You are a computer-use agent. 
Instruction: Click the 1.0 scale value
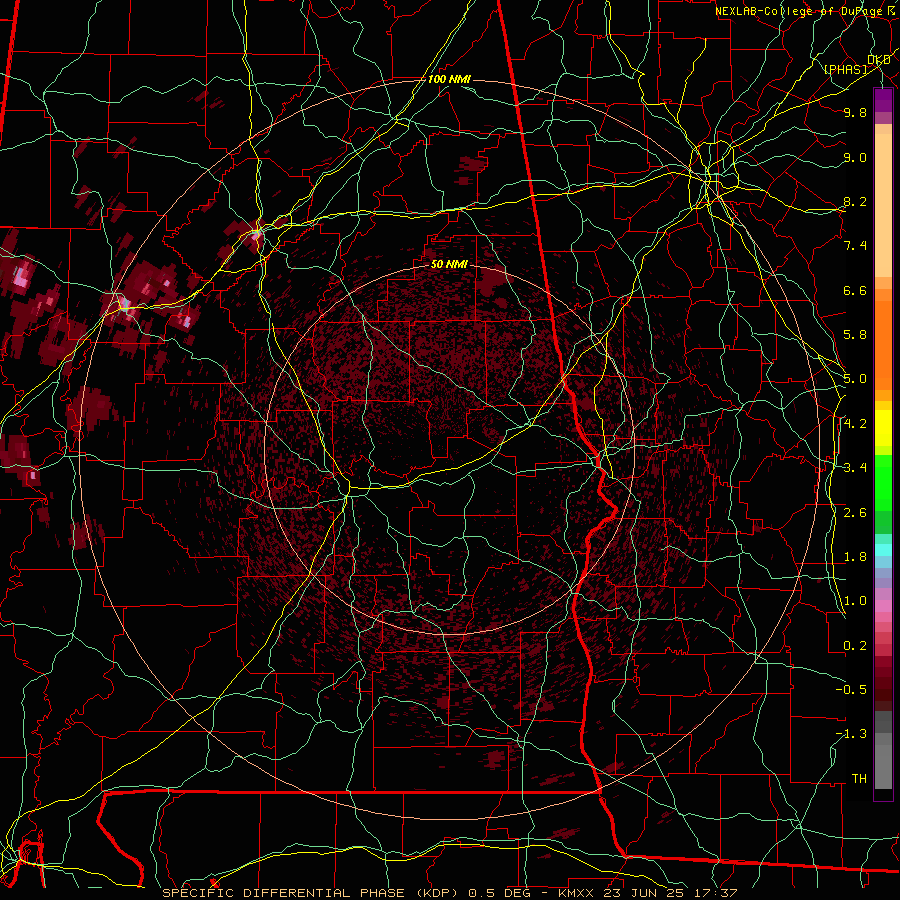855,601
